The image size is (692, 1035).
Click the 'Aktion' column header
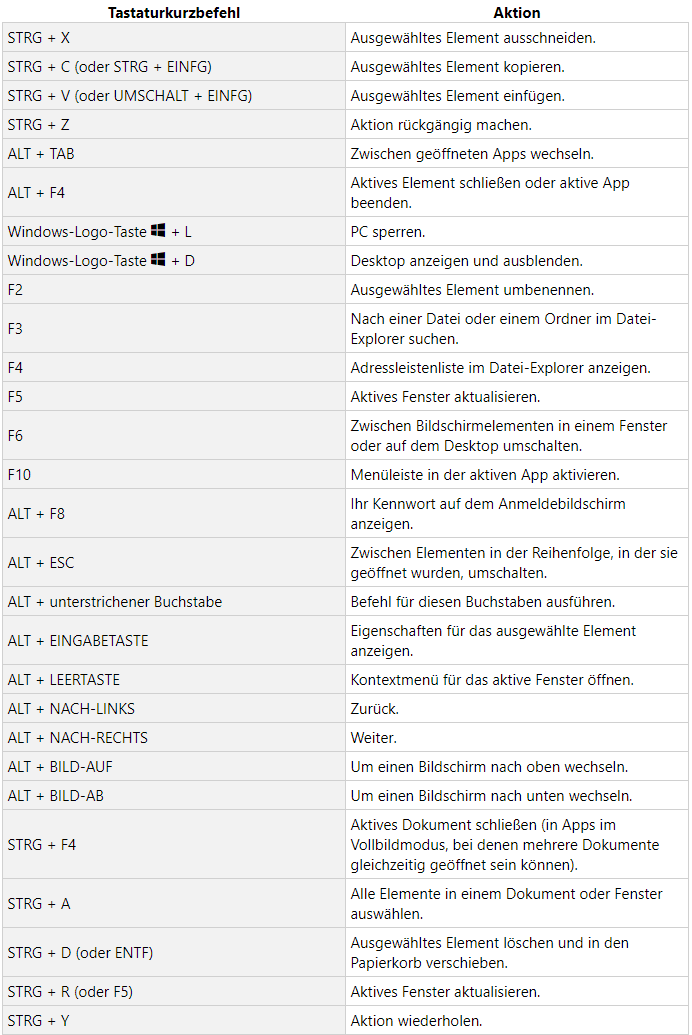[x=517, y=13]
